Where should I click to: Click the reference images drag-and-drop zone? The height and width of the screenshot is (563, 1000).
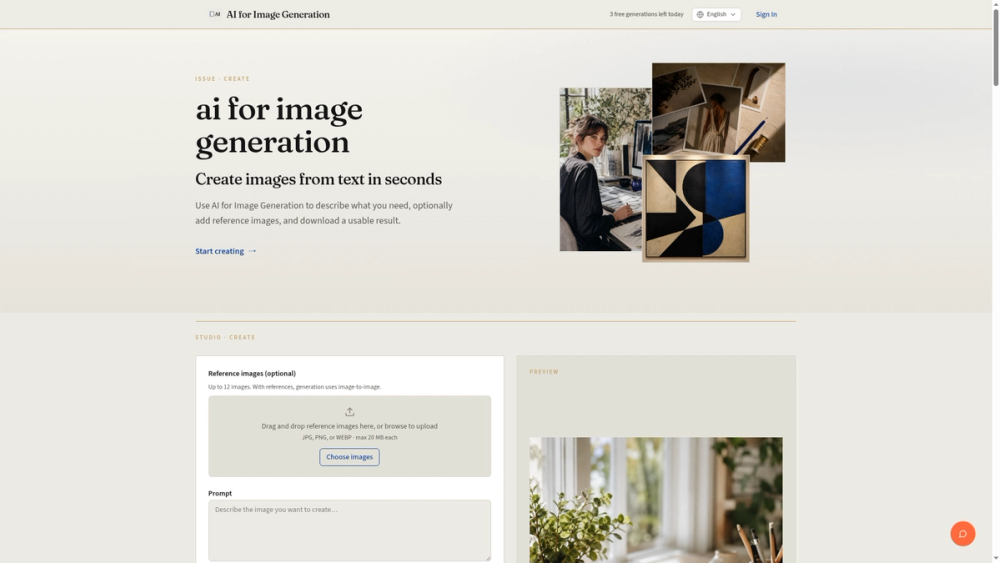[349, 436]
